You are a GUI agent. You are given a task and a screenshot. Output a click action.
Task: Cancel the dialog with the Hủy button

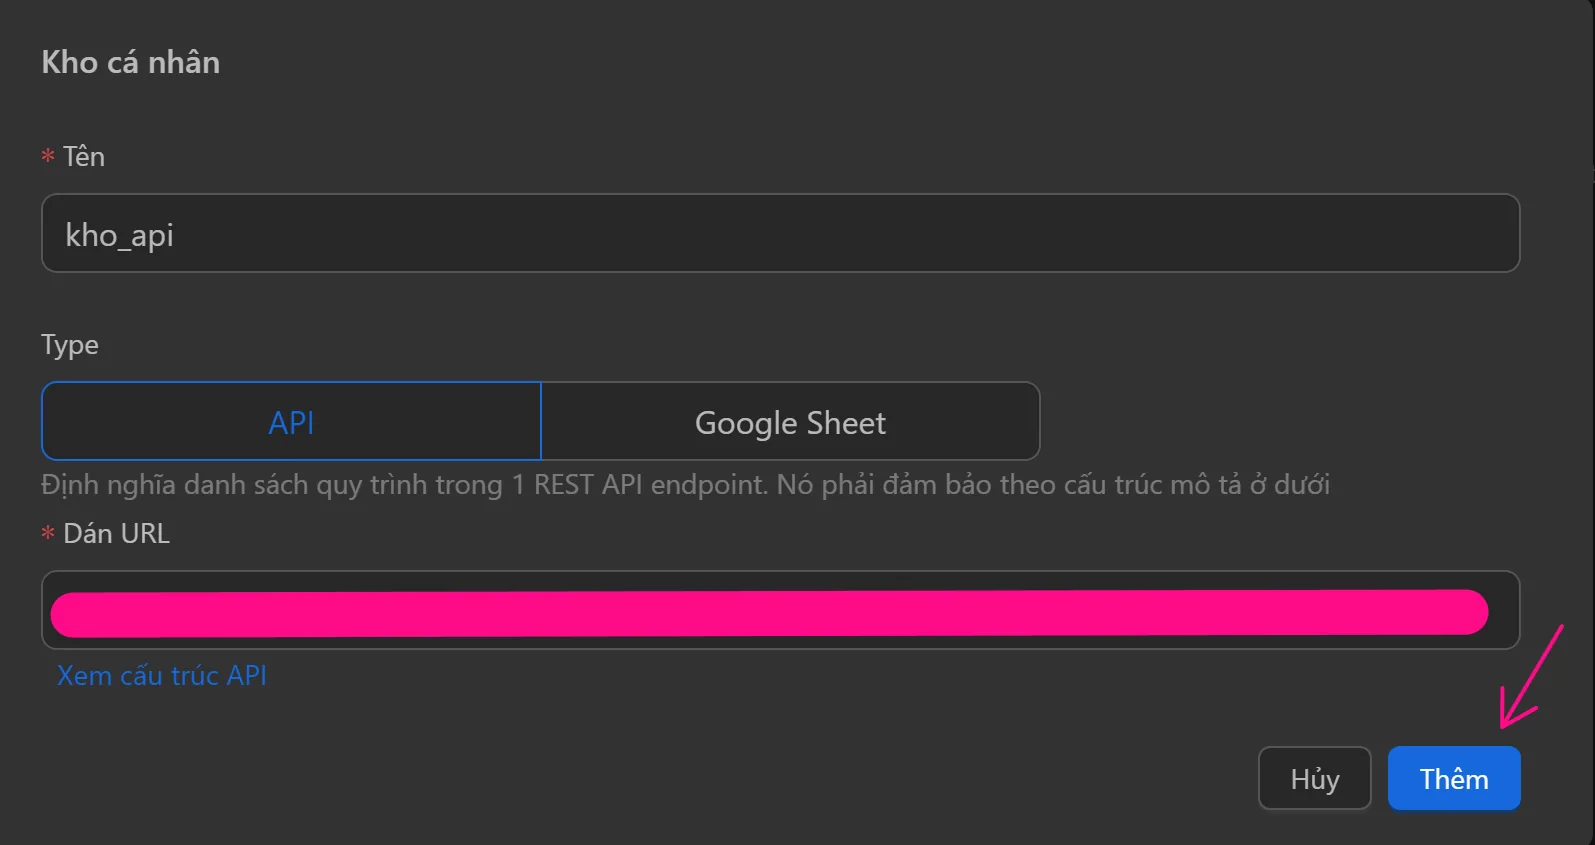pyautogui.click(x=1314, y=778)
